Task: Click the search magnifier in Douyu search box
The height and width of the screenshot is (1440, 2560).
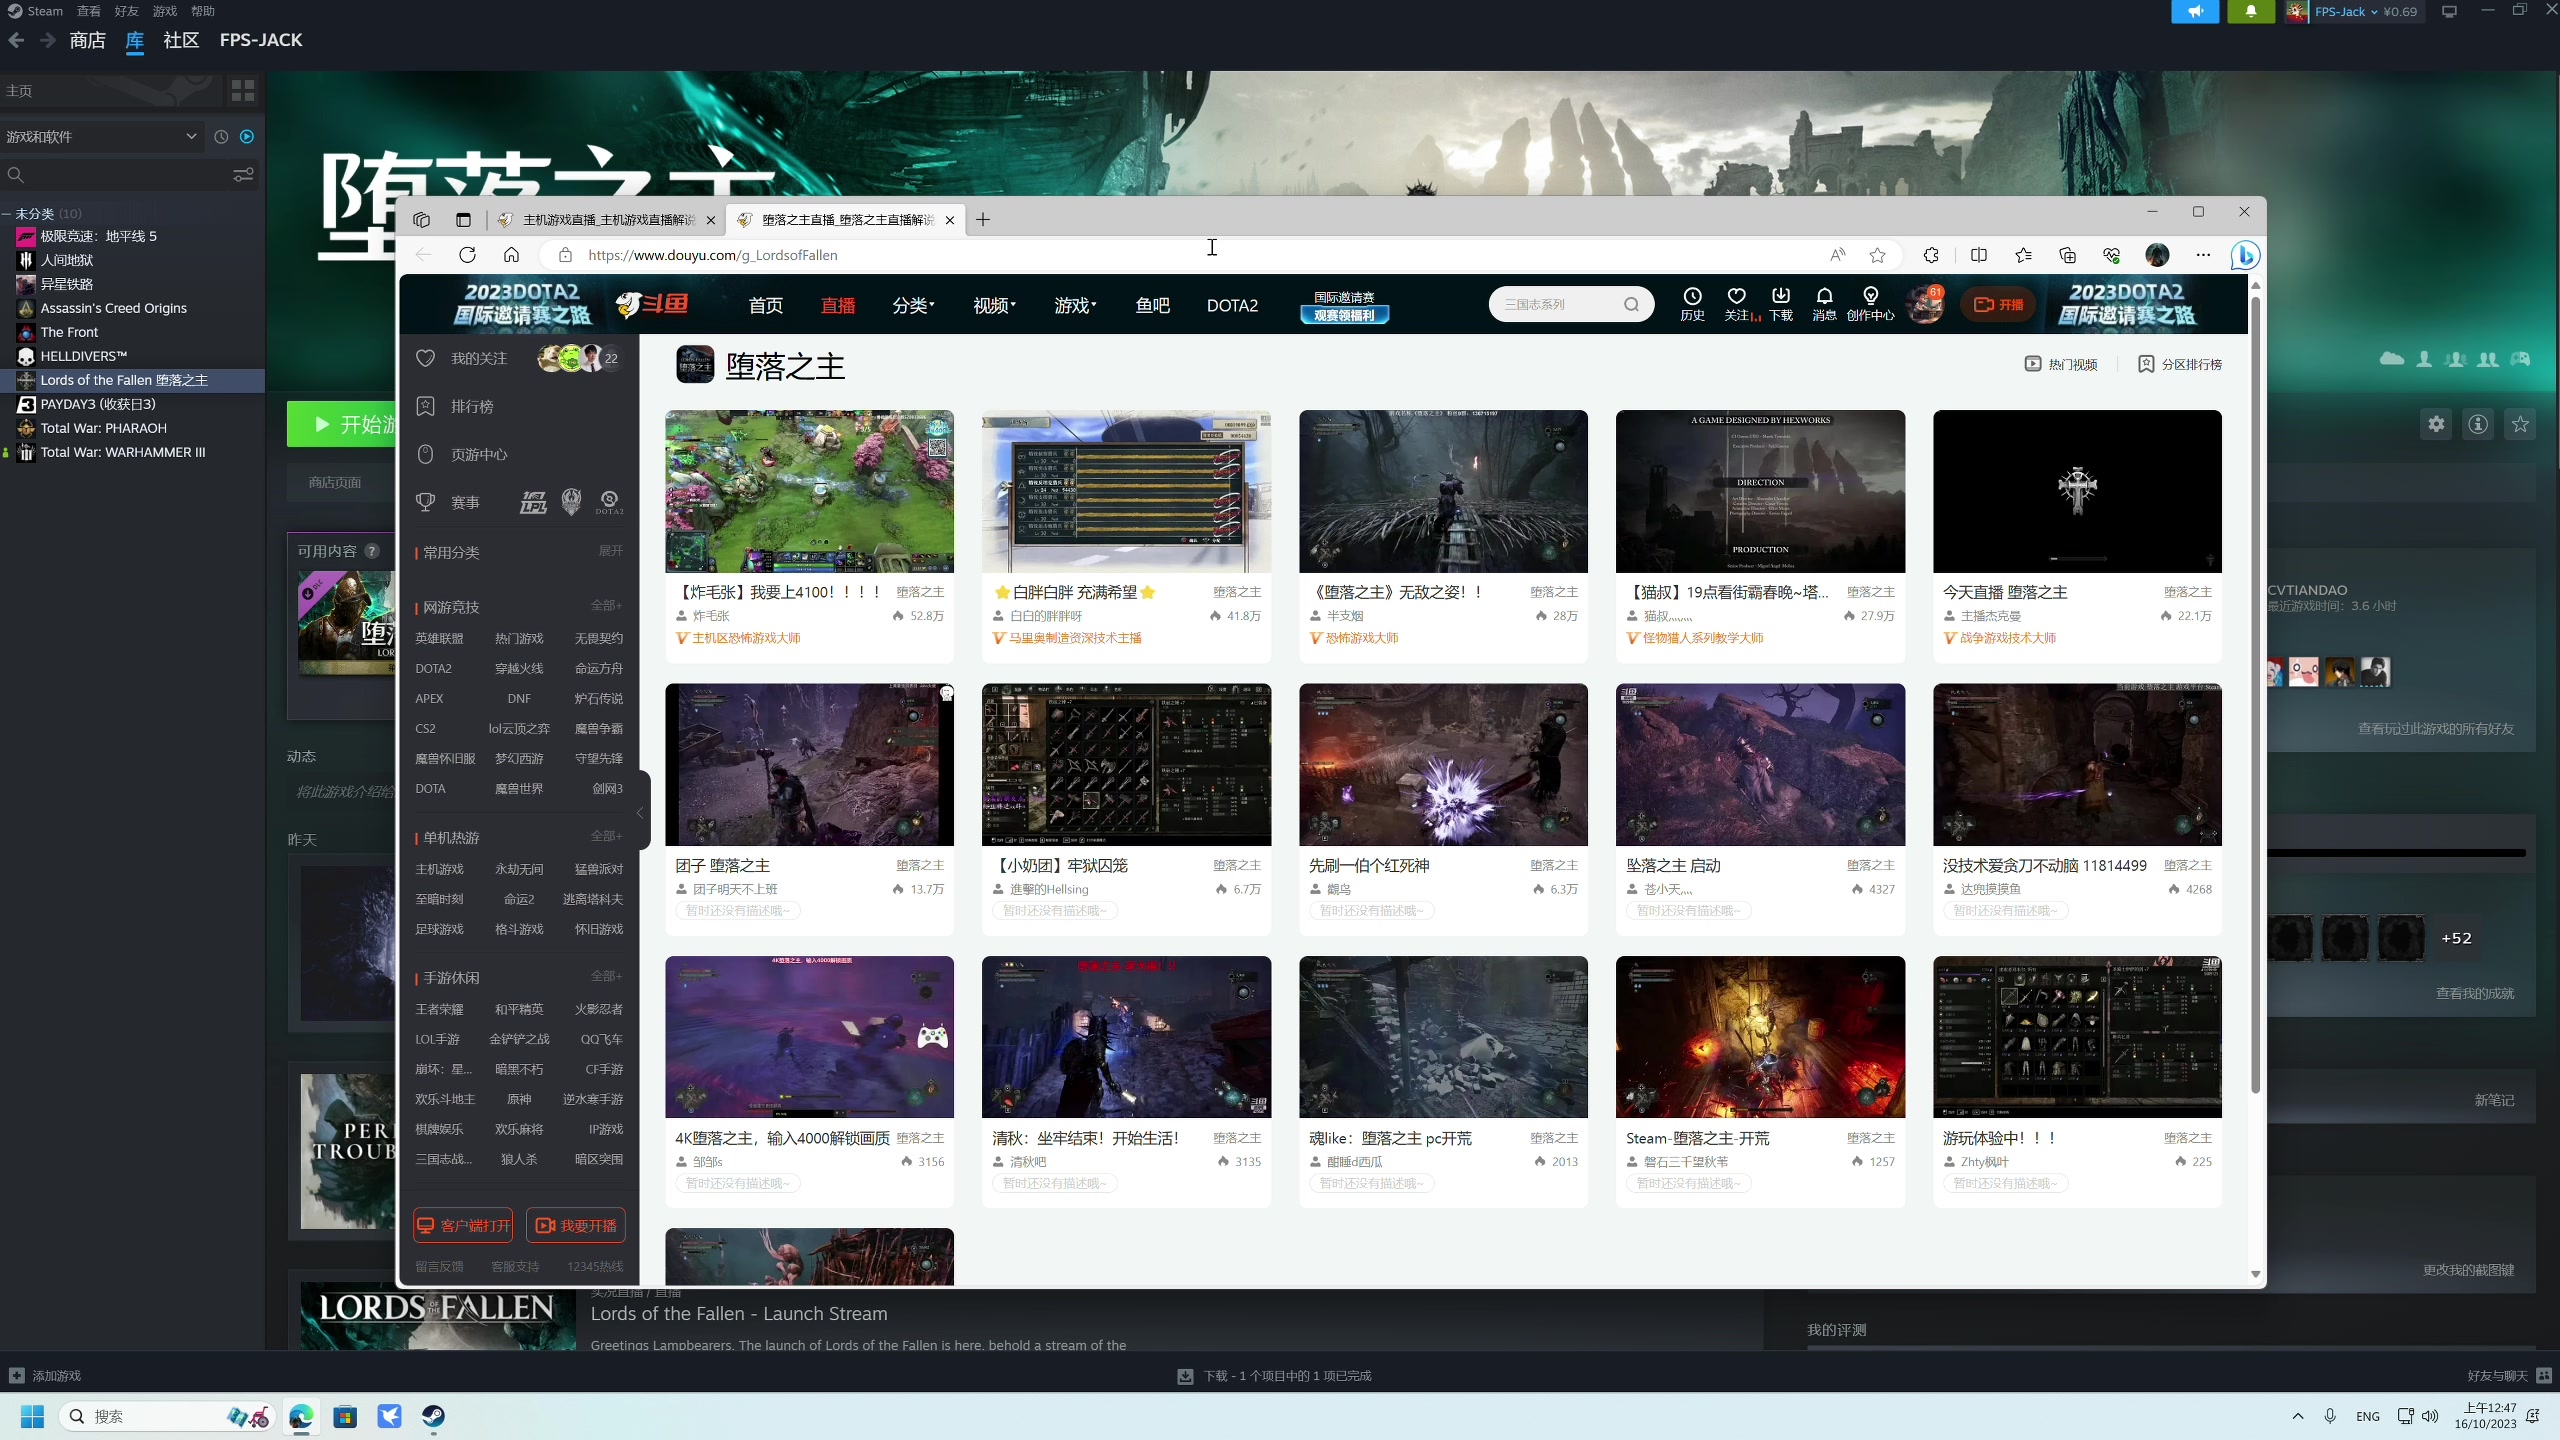Action: tap(1631, 305)
